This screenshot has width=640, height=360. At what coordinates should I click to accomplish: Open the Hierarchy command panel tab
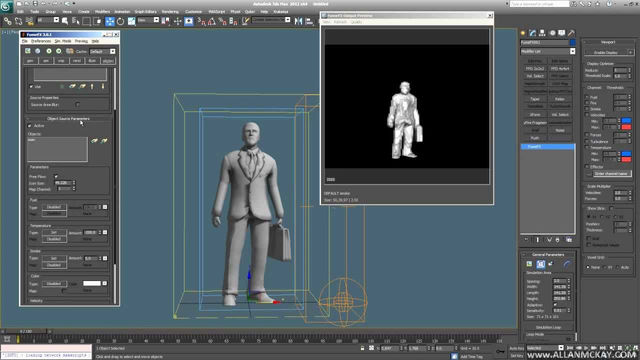pos(542,33)
